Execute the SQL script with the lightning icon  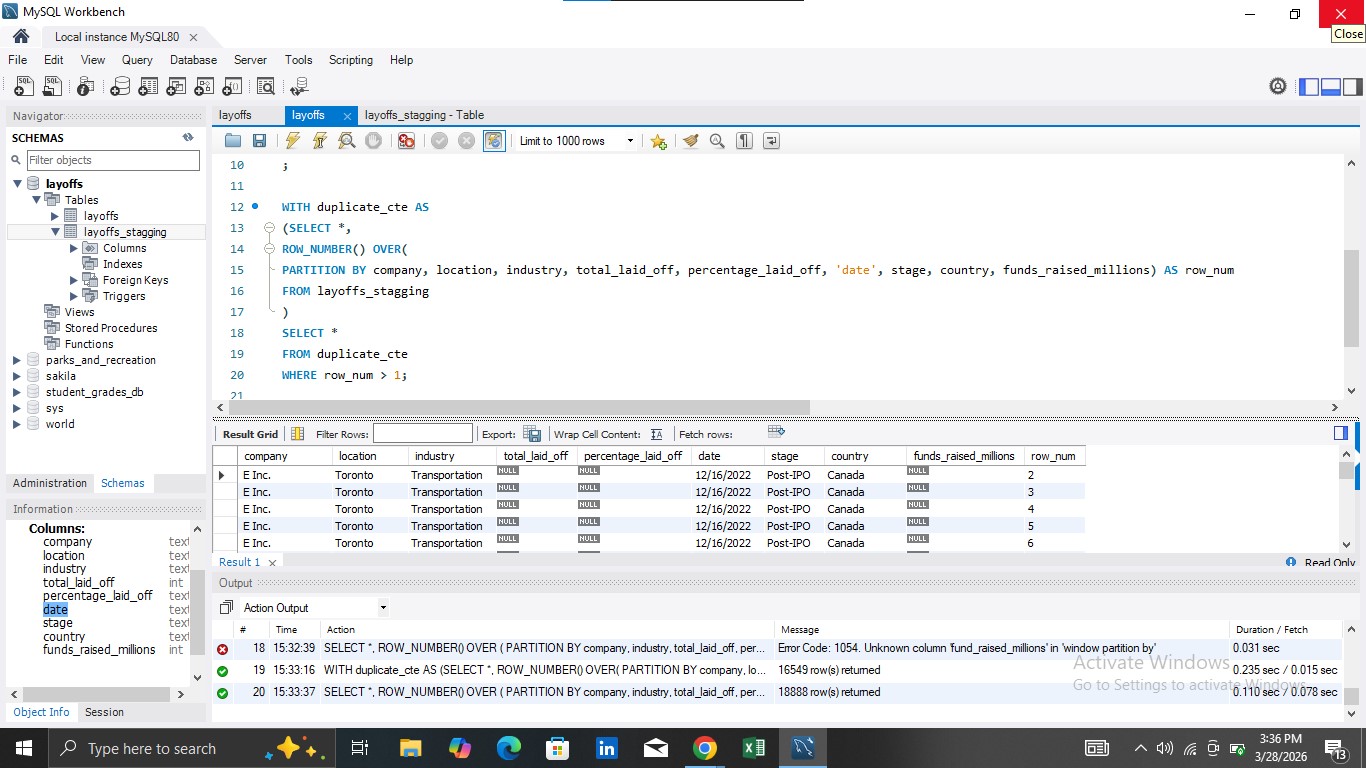pos(293,141)
